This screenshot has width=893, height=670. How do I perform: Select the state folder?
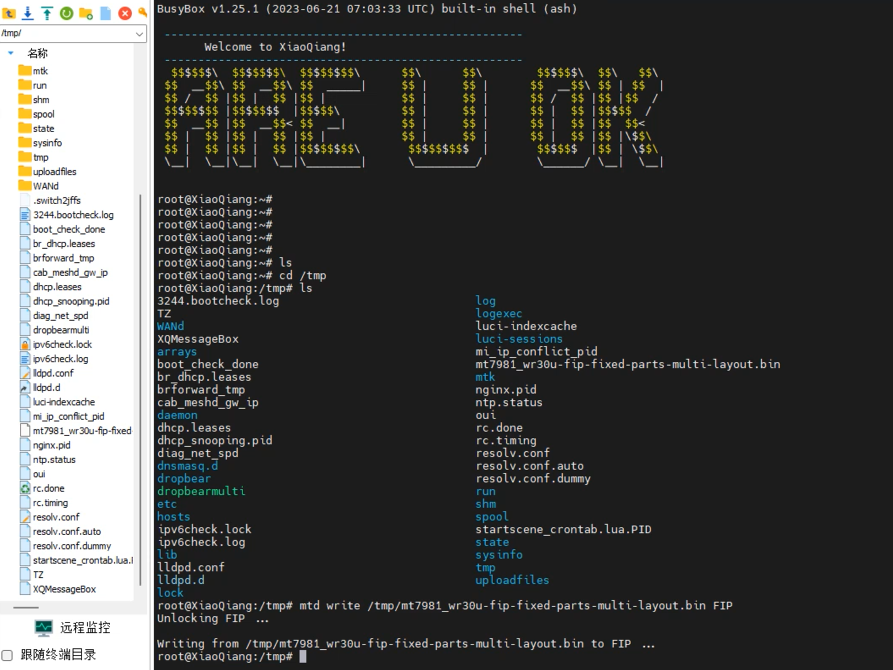coord(44,129)
